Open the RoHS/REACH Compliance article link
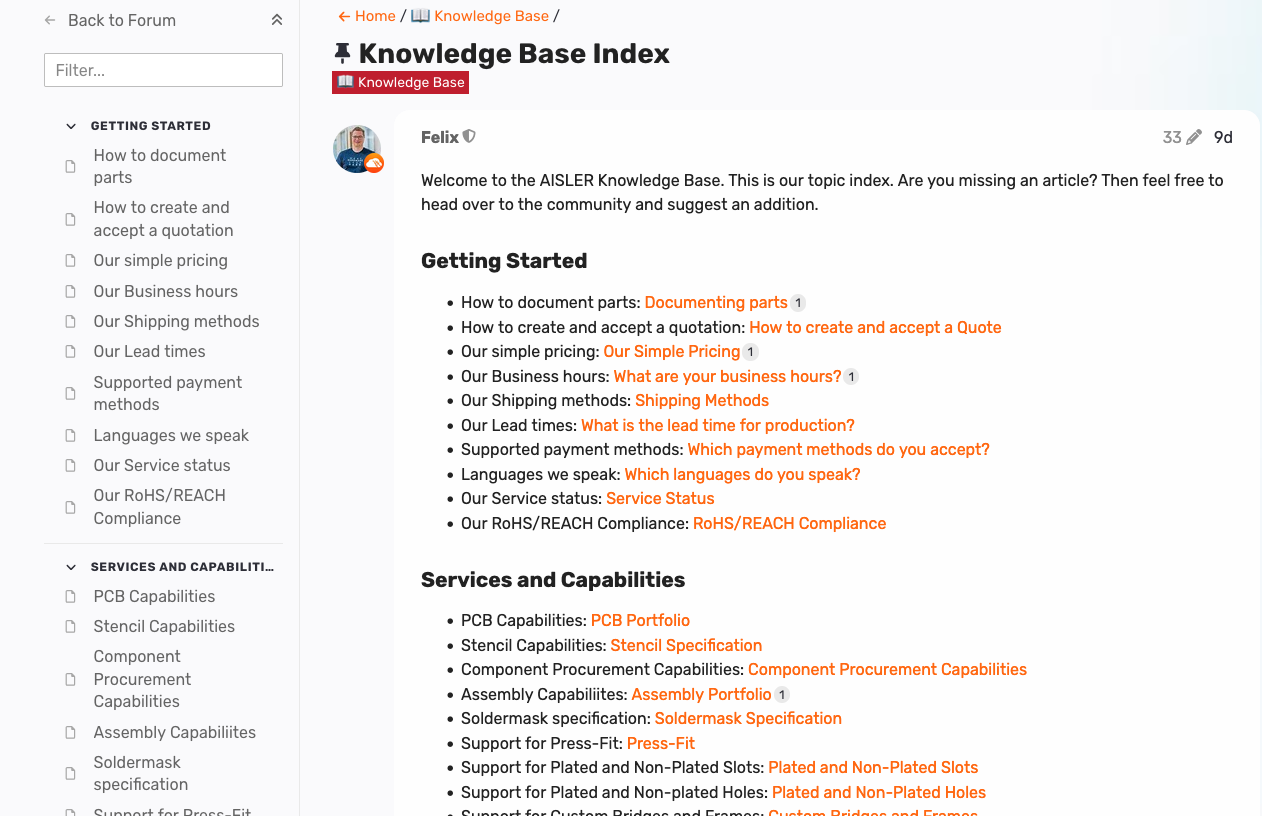This screenshot has width=1262, height=816. (x=789, y=523)
